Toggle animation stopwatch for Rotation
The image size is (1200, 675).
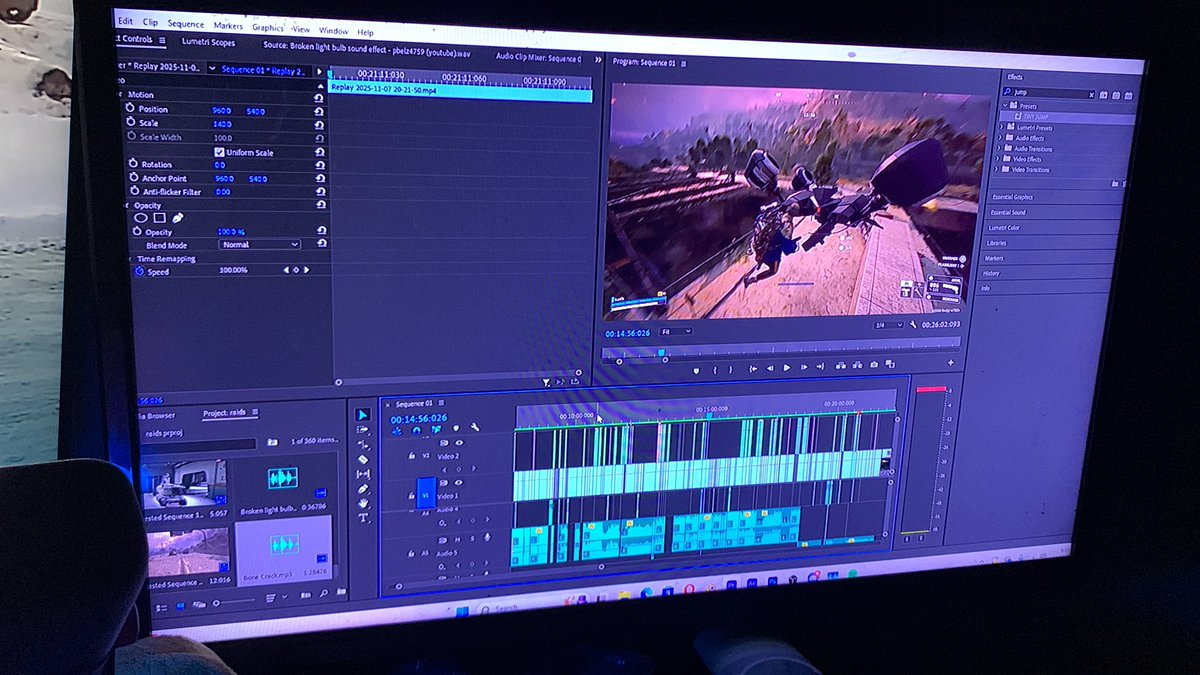132,164
